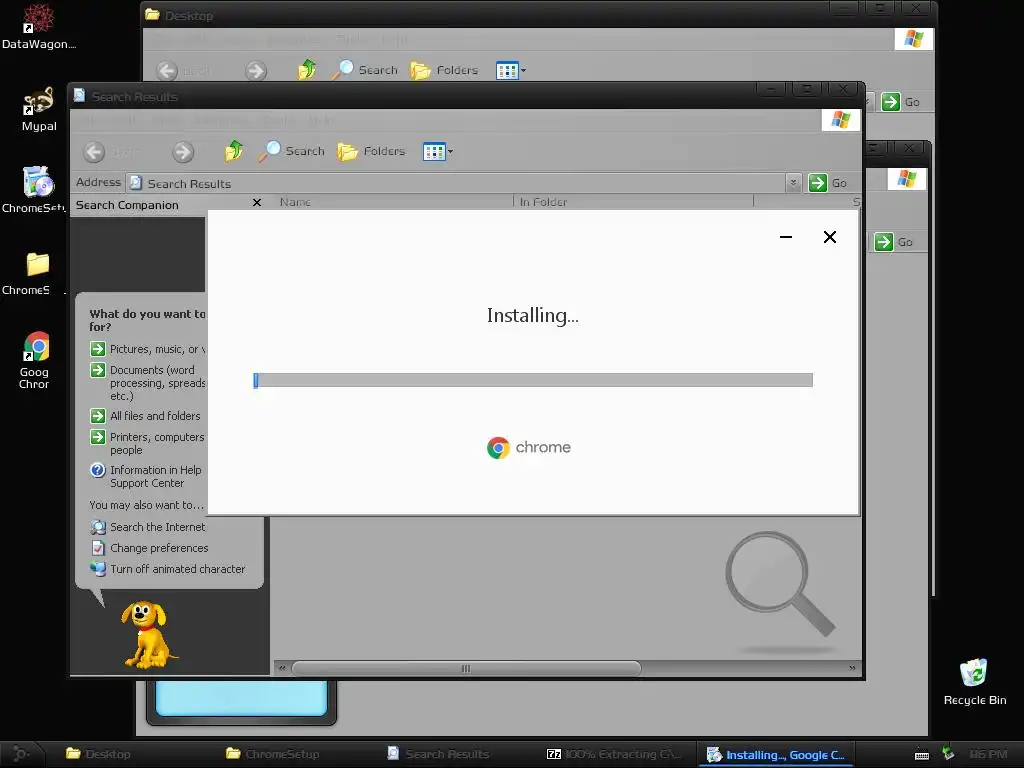The image size is (1024, 768).
Task: Click the animated search dog character
Action: click(148, 635)
